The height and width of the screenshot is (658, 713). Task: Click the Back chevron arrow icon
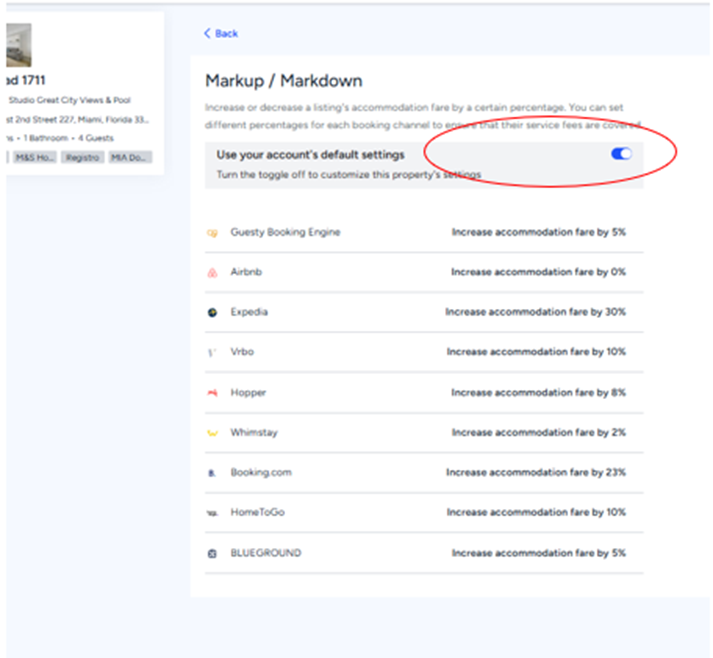tap(207, 33)
